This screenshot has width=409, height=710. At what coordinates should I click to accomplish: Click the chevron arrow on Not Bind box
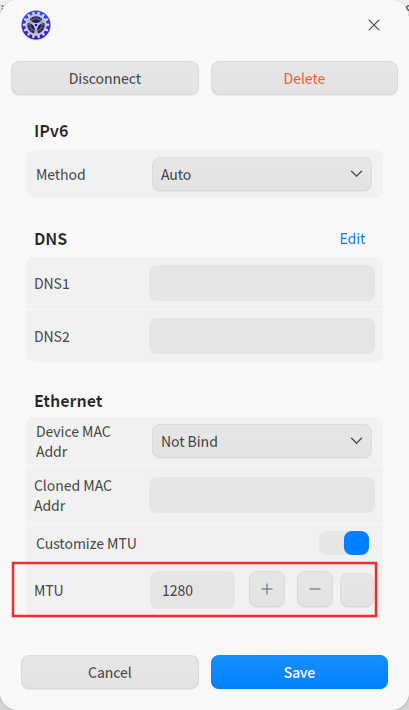coord(356,441)
